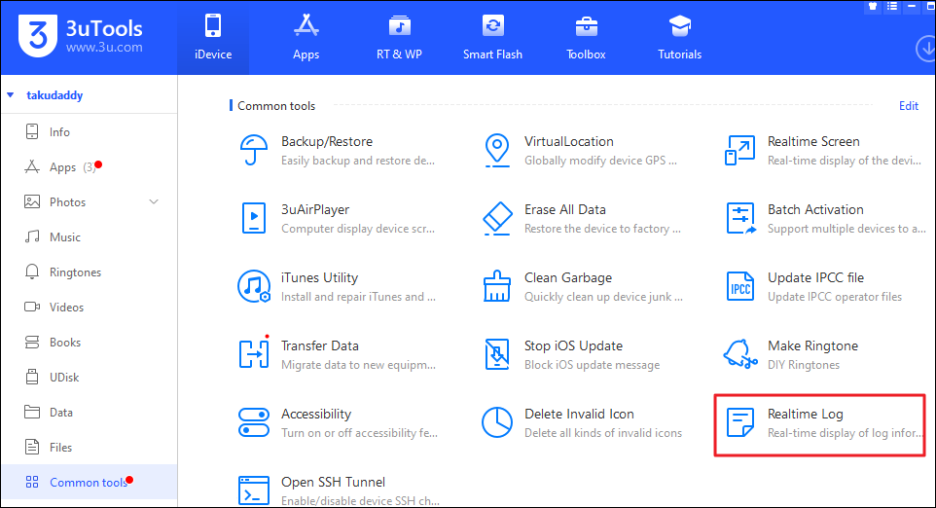Viewport: 936px width, 508px height.
Task: Click the Realtime Screen title text
Action: 813,141
